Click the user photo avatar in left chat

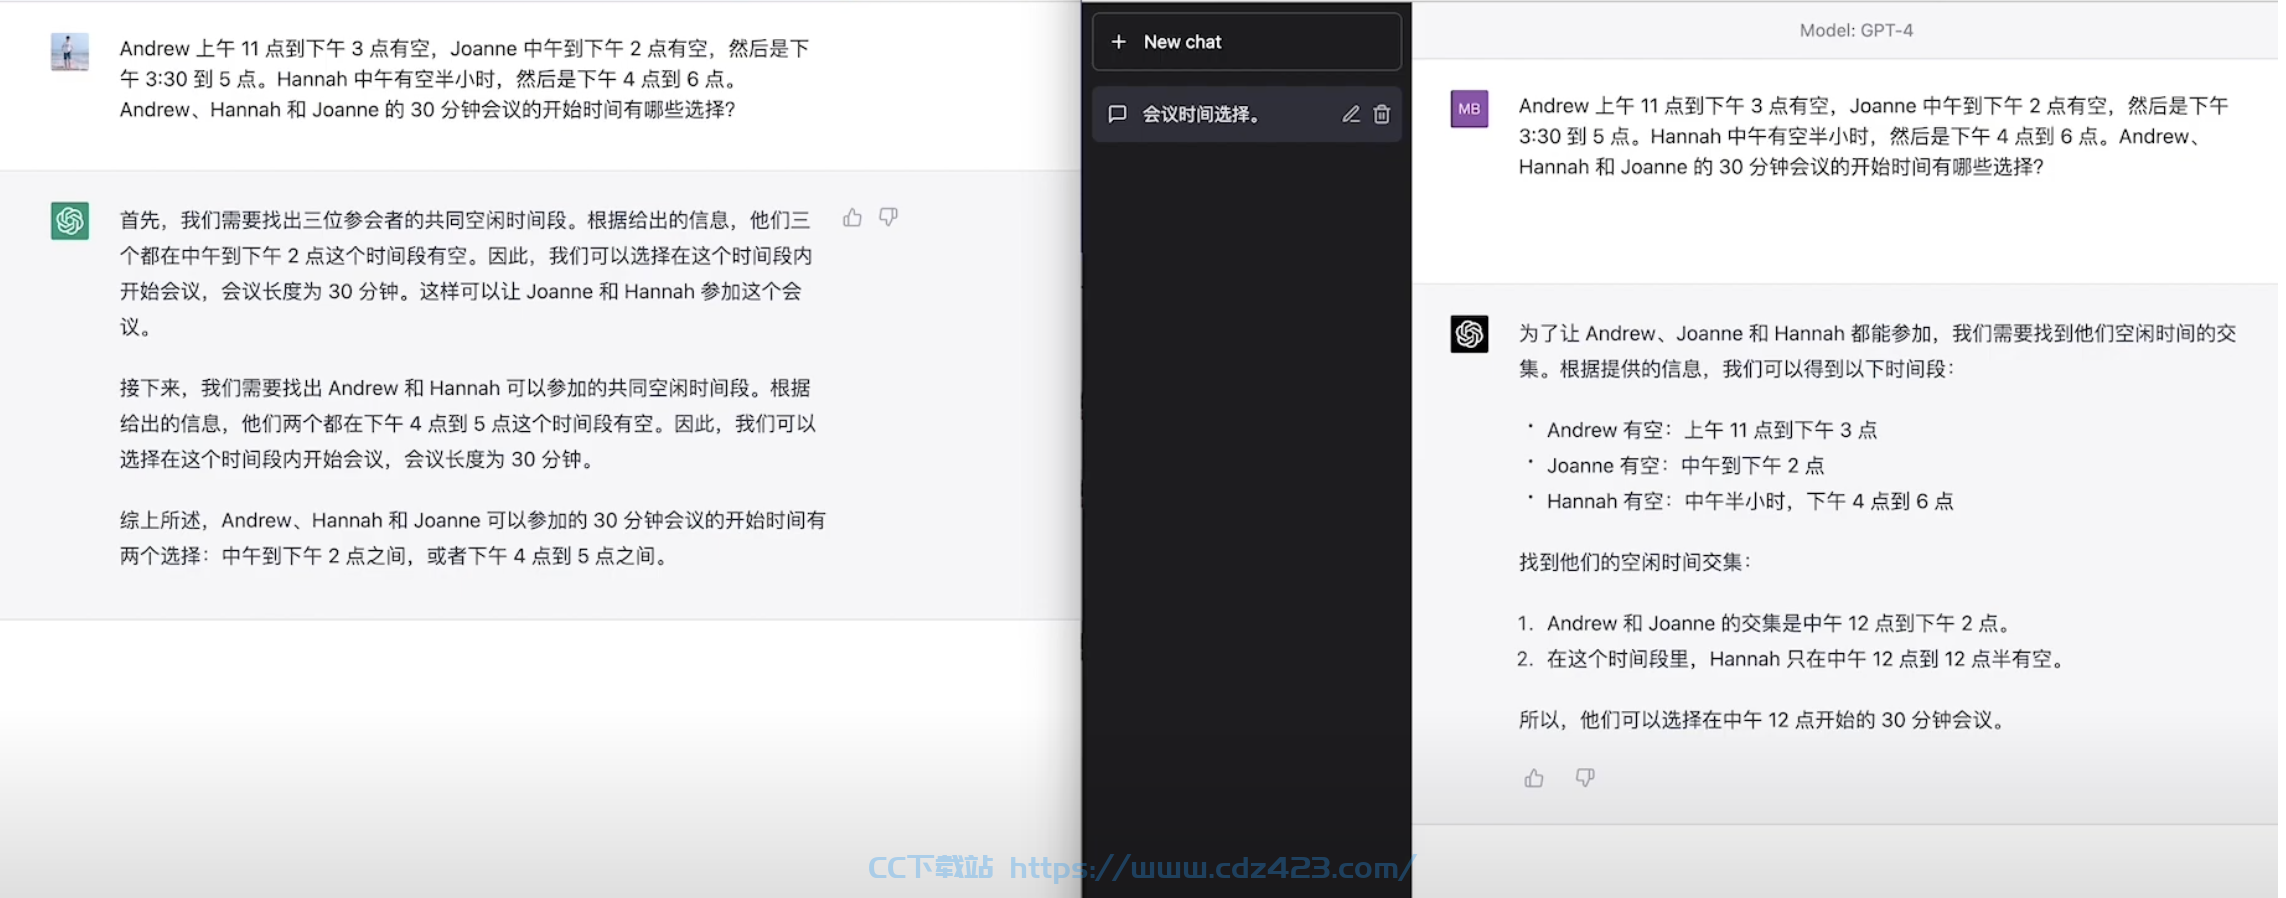70,52
